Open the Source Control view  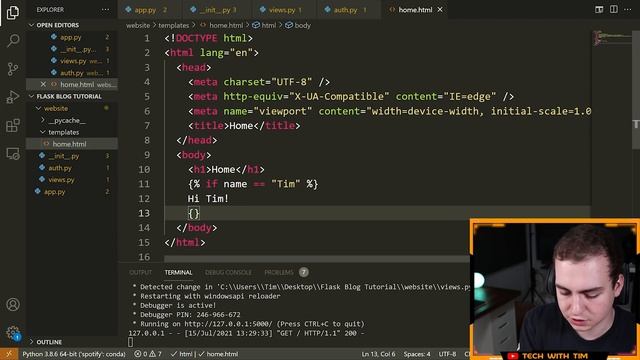coord(13,69)
